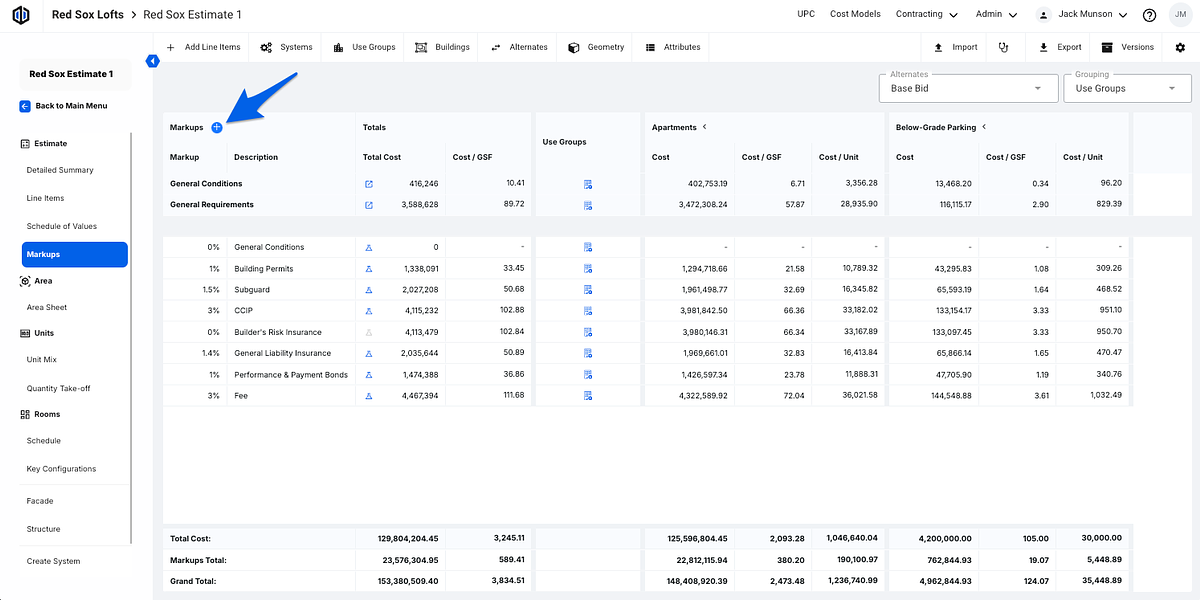This screenshot has width=1200, height=600.
Task: Open General Conditions total cost link icon
Action: pos(369,184)
